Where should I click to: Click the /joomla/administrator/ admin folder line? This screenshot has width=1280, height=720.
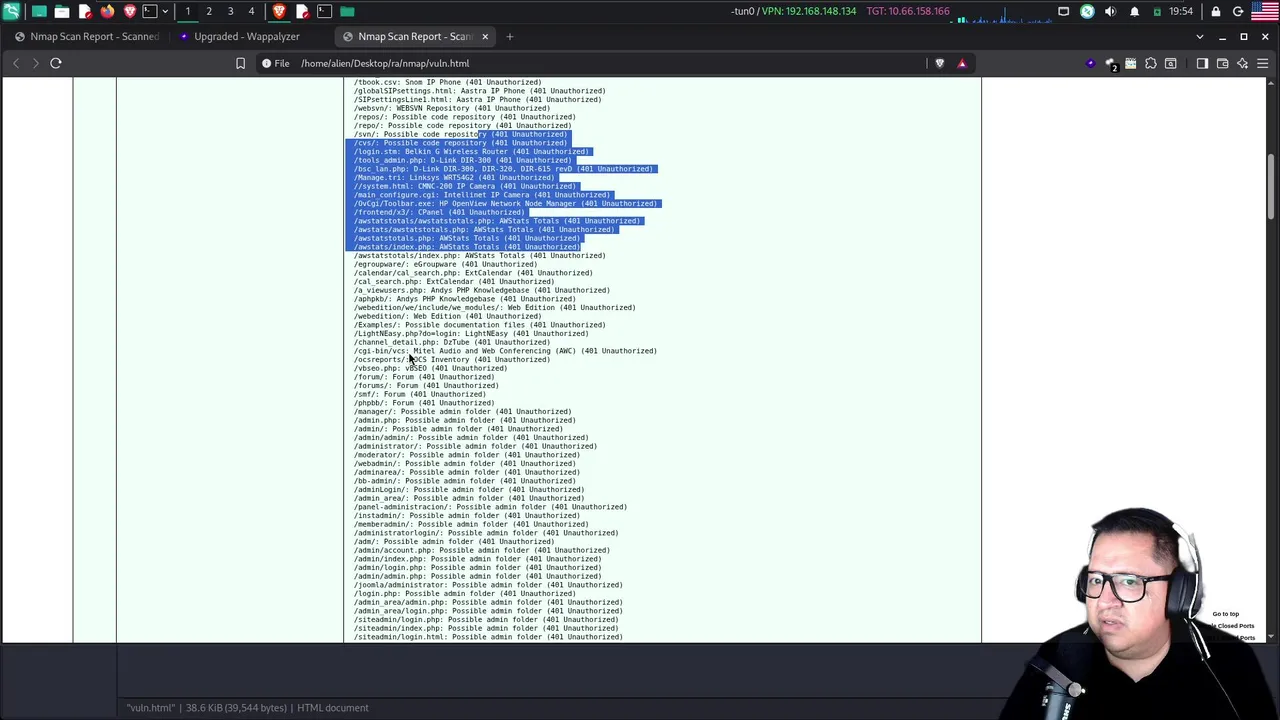(488, 585)
